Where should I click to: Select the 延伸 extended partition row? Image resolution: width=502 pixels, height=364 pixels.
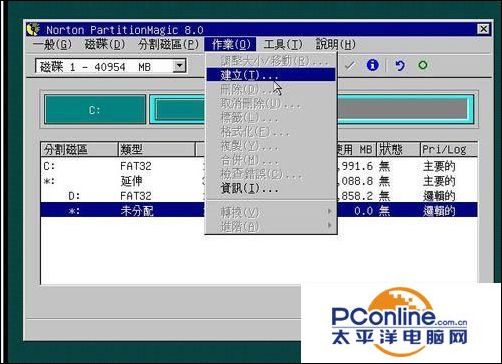pos(259,181)
